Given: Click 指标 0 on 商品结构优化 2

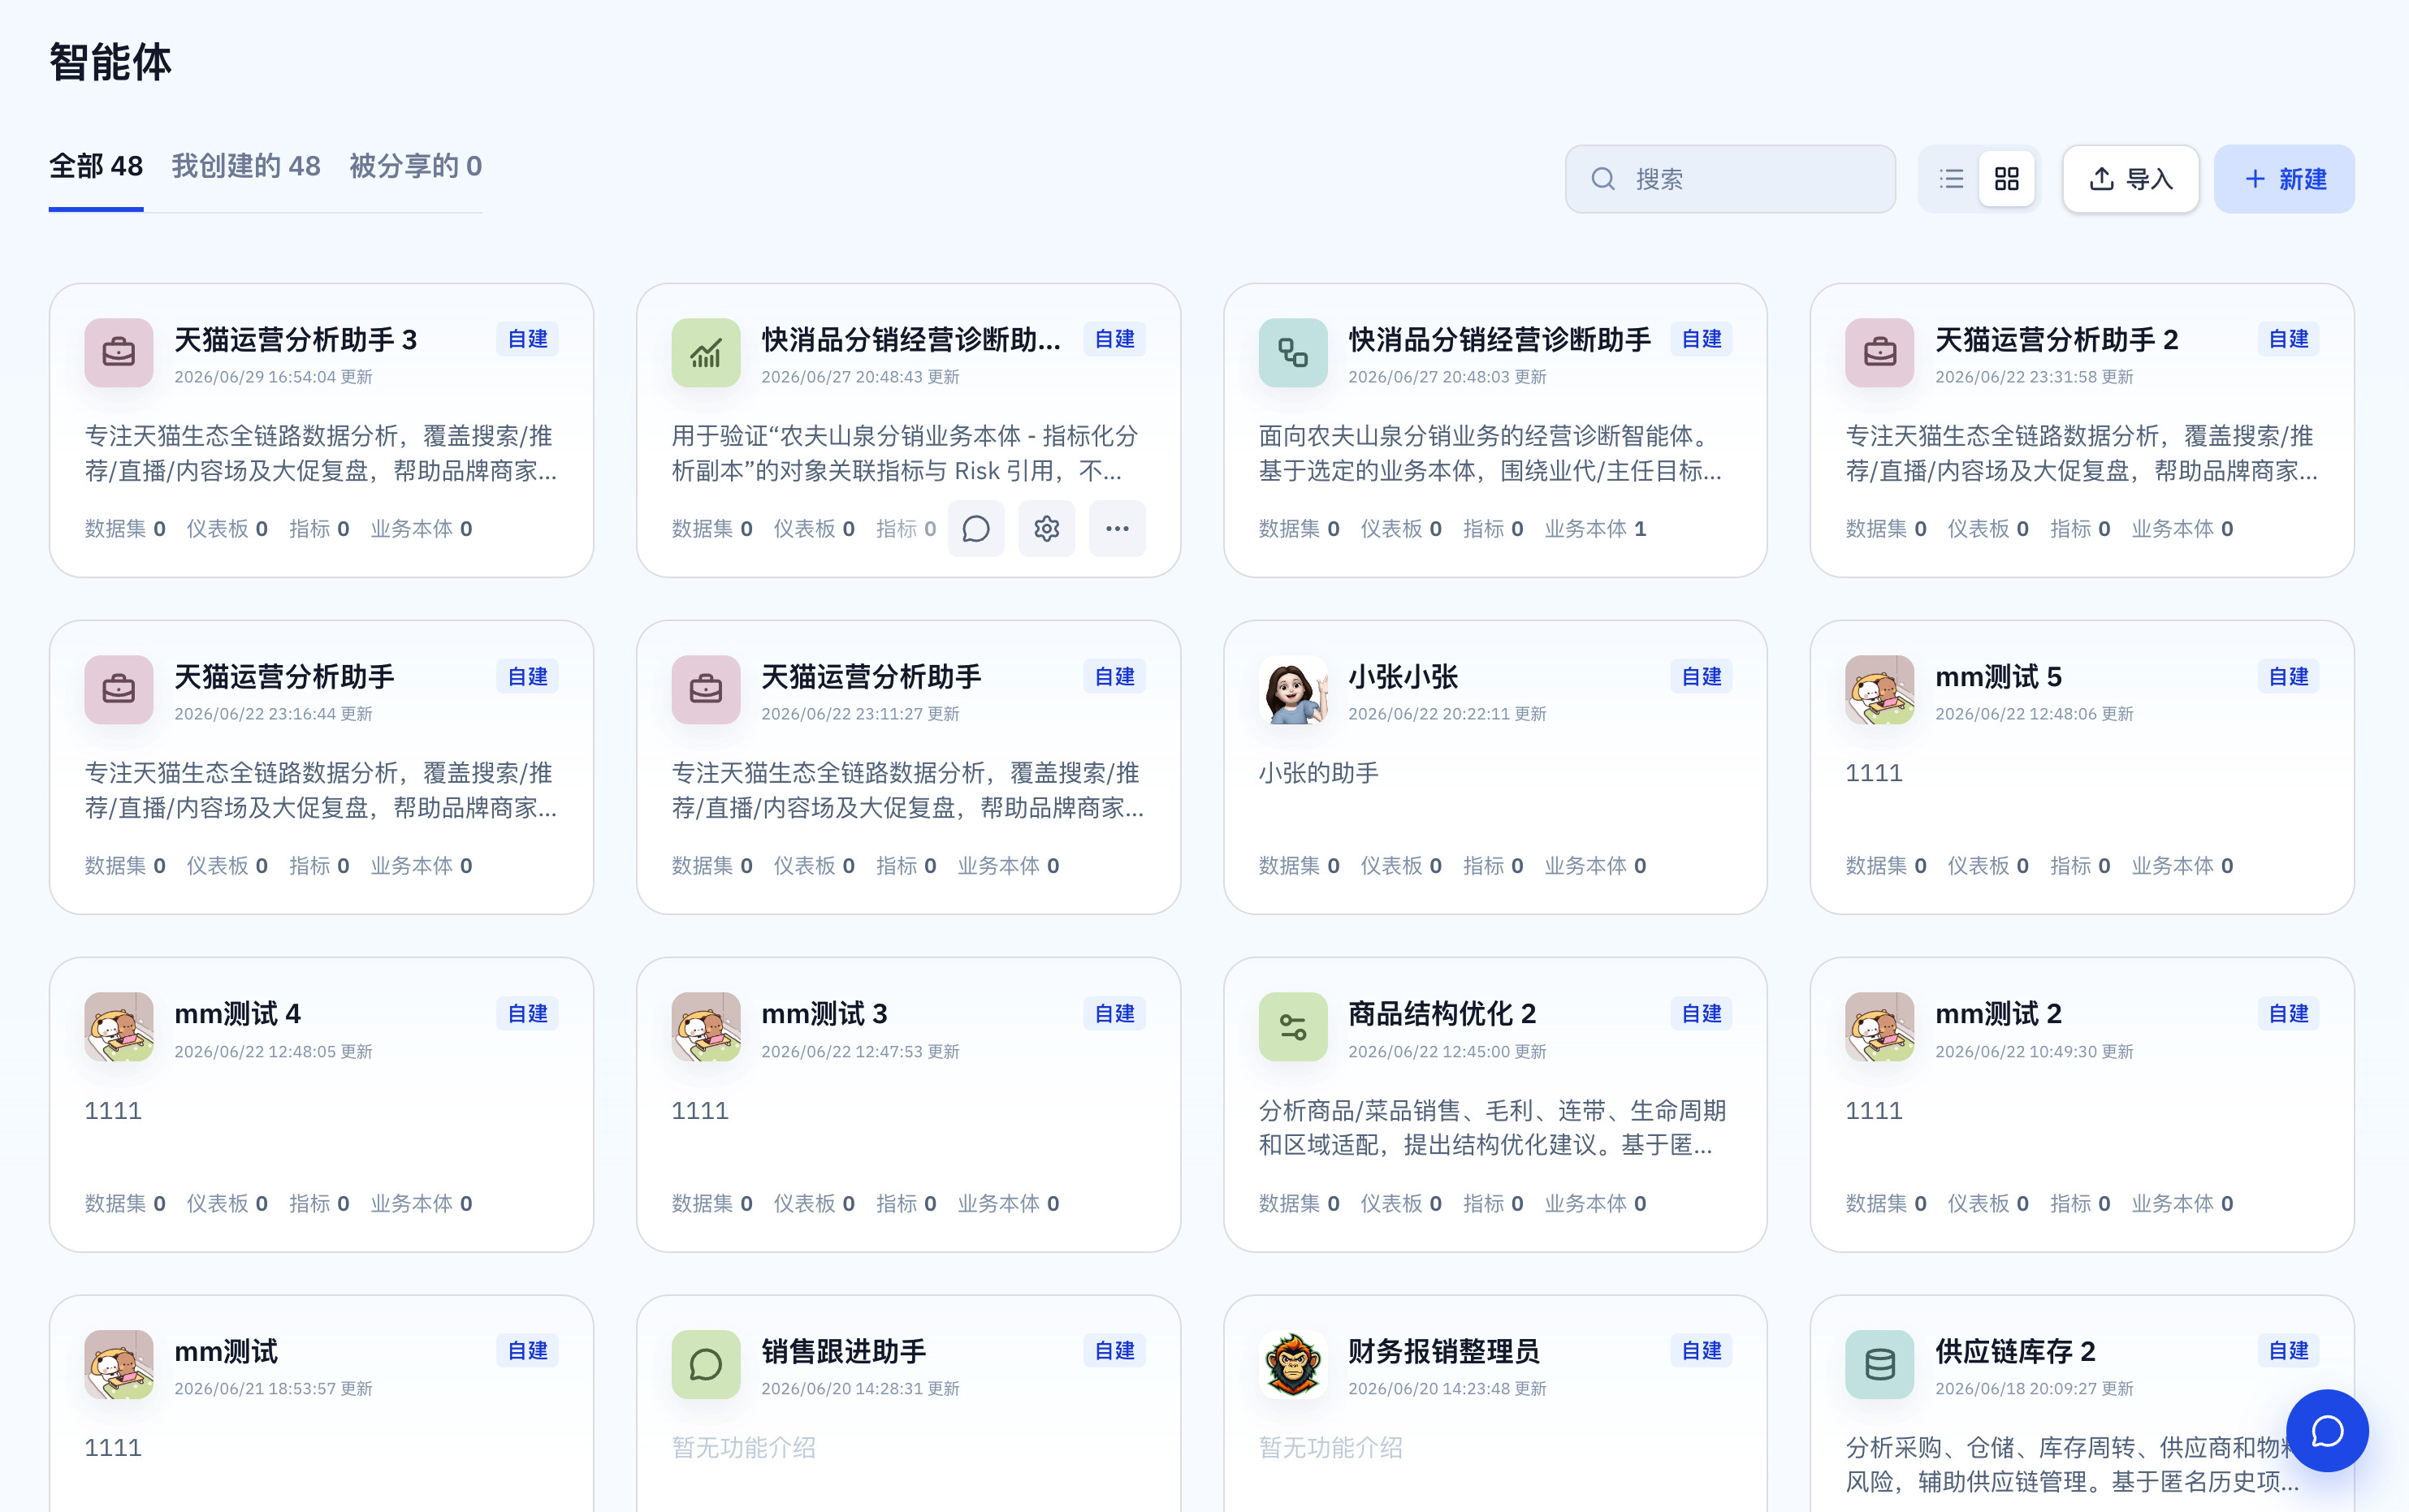Looking at the screenshot, I should [1494, 1204].
